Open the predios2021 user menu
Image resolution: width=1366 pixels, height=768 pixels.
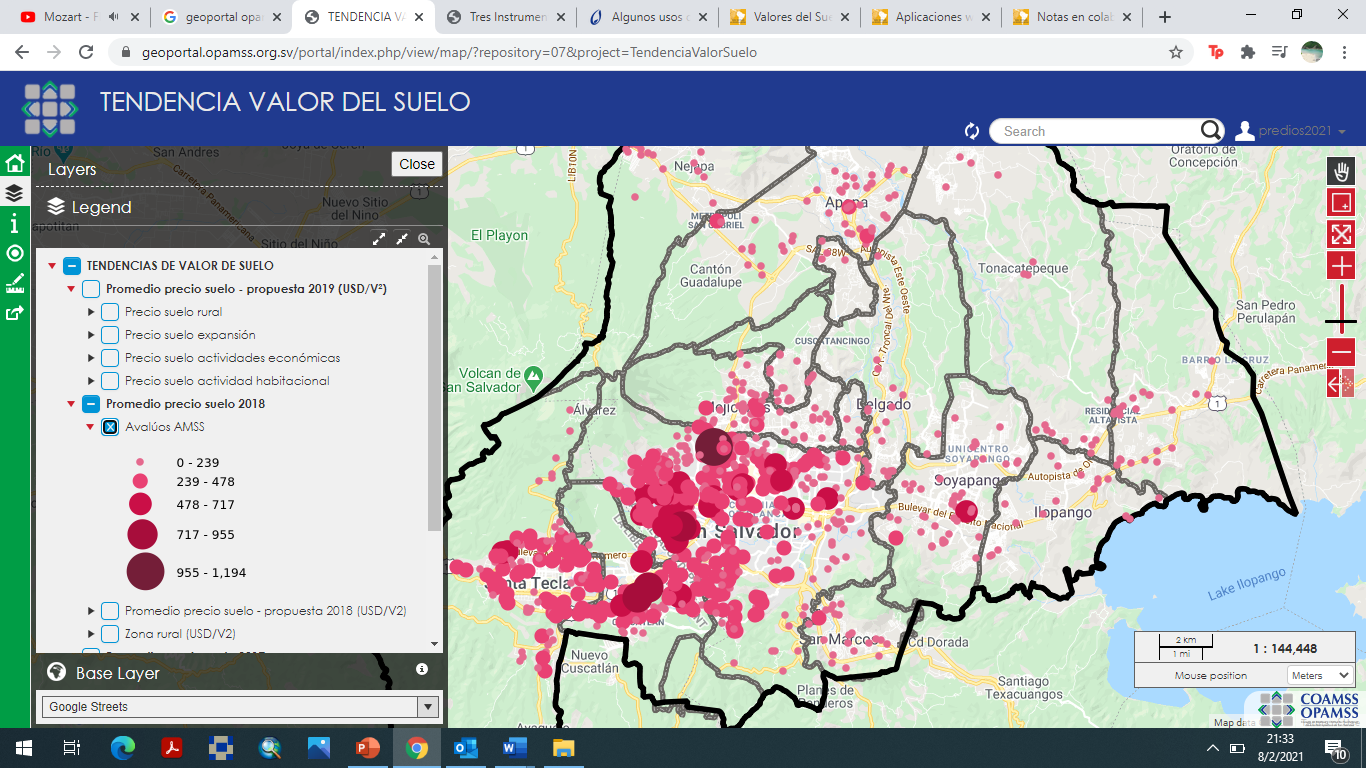click(1290, 131)
